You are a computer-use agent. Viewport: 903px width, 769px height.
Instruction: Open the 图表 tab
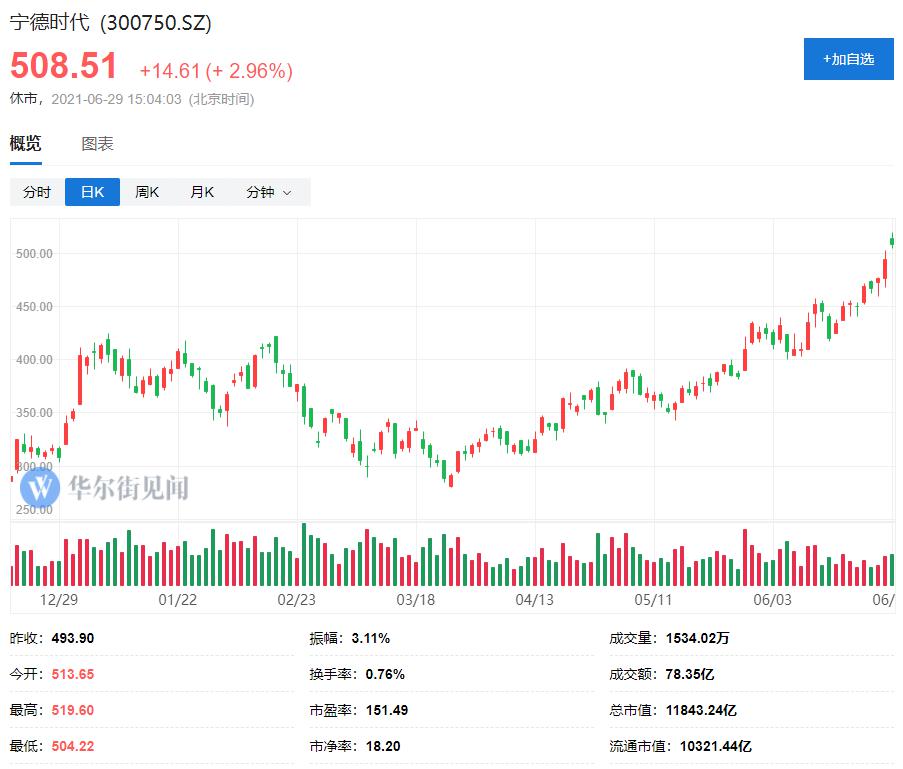pos(97,144)
